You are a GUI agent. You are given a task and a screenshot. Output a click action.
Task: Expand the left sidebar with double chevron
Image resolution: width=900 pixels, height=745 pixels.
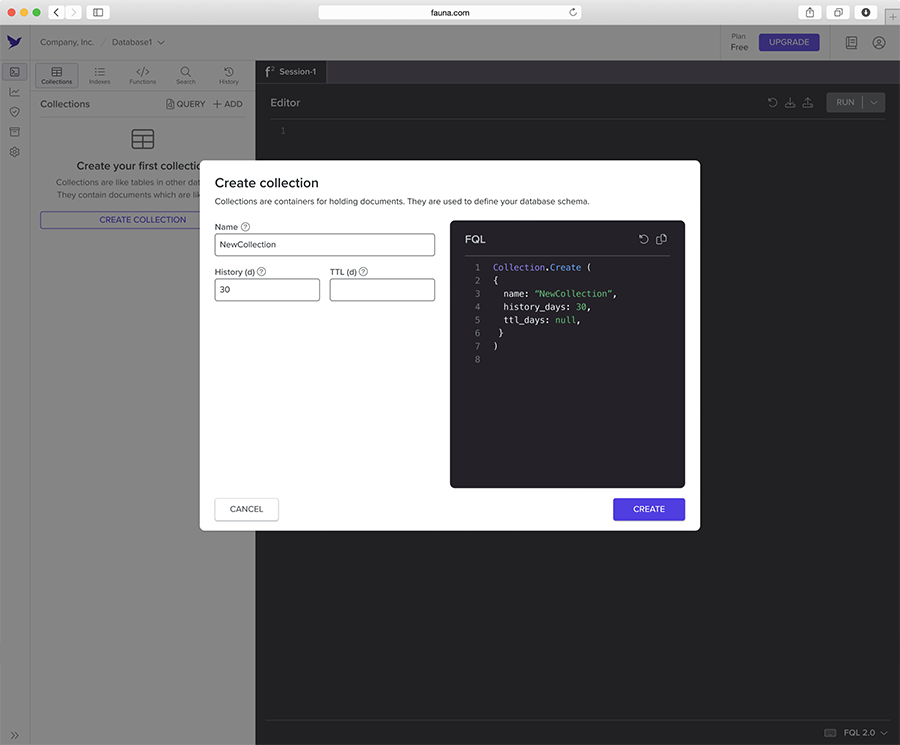14,735
